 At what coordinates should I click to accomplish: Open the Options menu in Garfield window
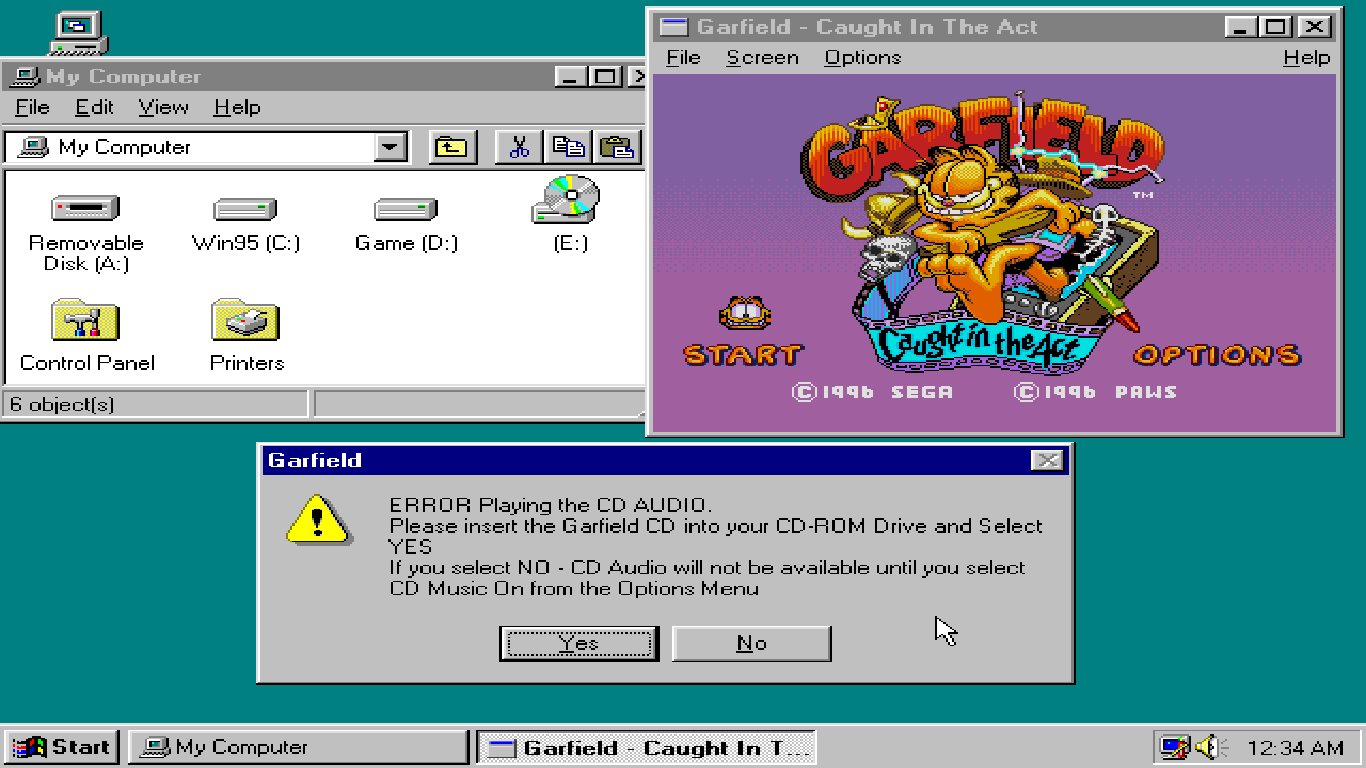pos(862,57)
